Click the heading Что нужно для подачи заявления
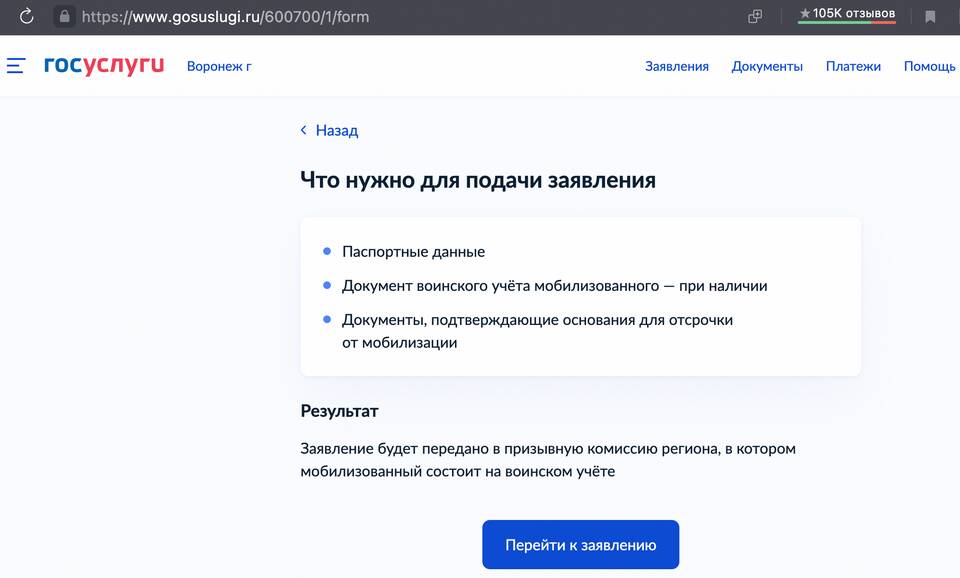The width and height of the screenshot is (960, 578). [x=478, y=180]
